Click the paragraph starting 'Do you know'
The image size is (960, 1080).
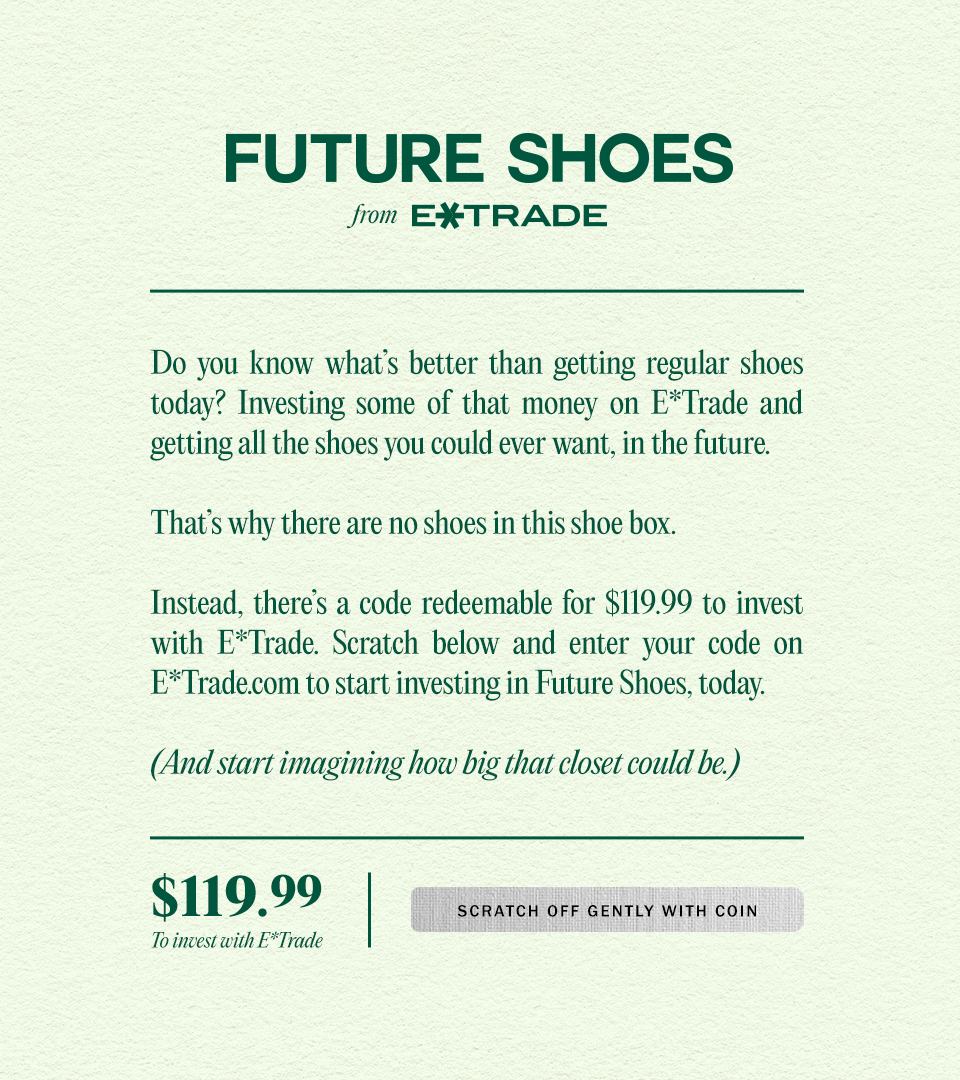[477, 404]
